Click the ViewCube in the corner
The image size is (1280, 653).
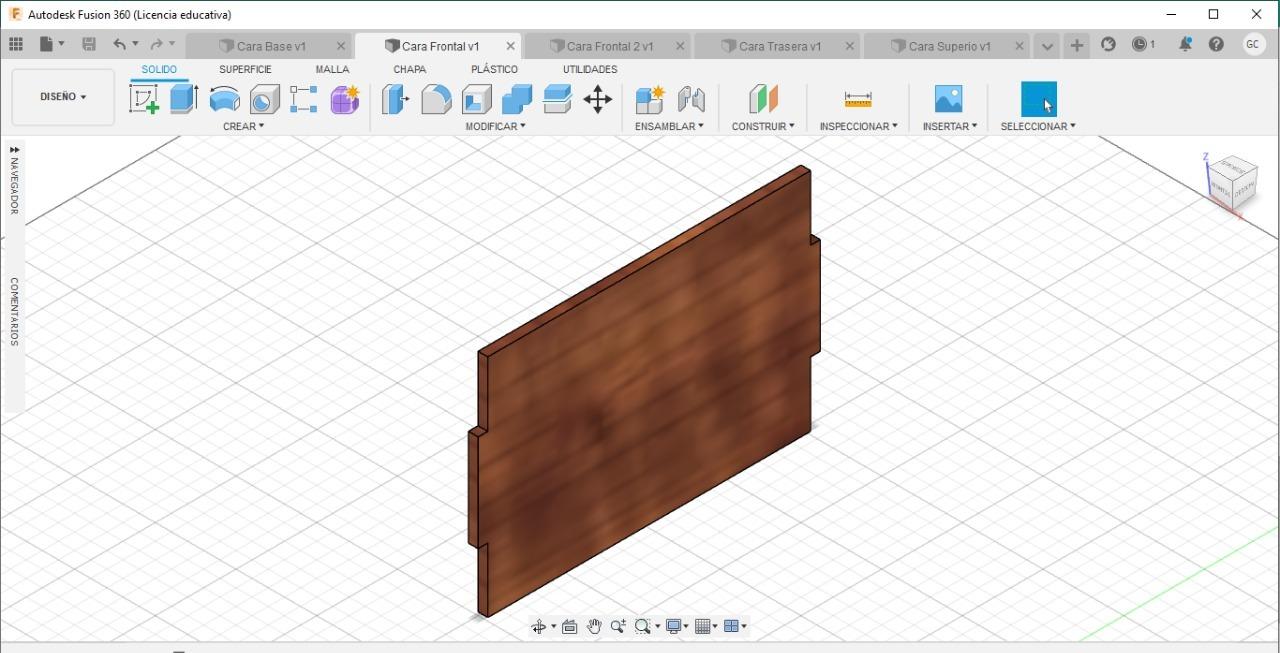[x=1231, y=182]
